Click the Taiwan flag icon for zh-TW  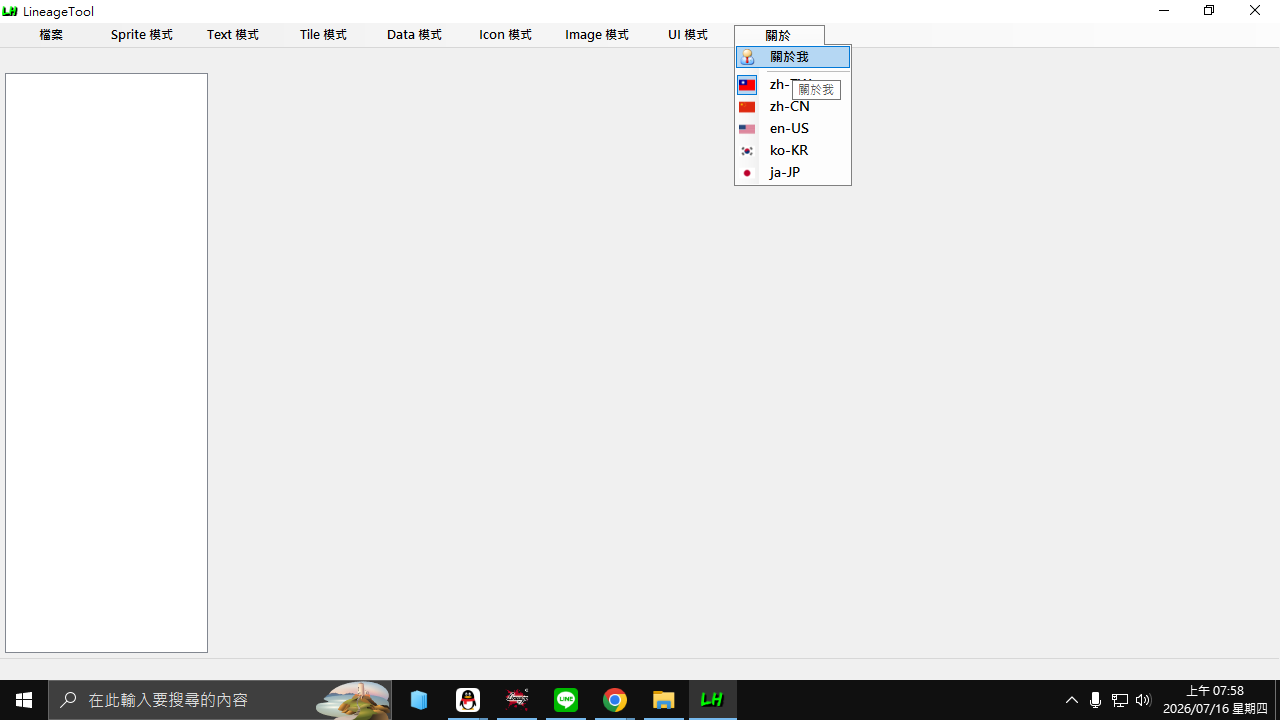click(x=747, y=85)
